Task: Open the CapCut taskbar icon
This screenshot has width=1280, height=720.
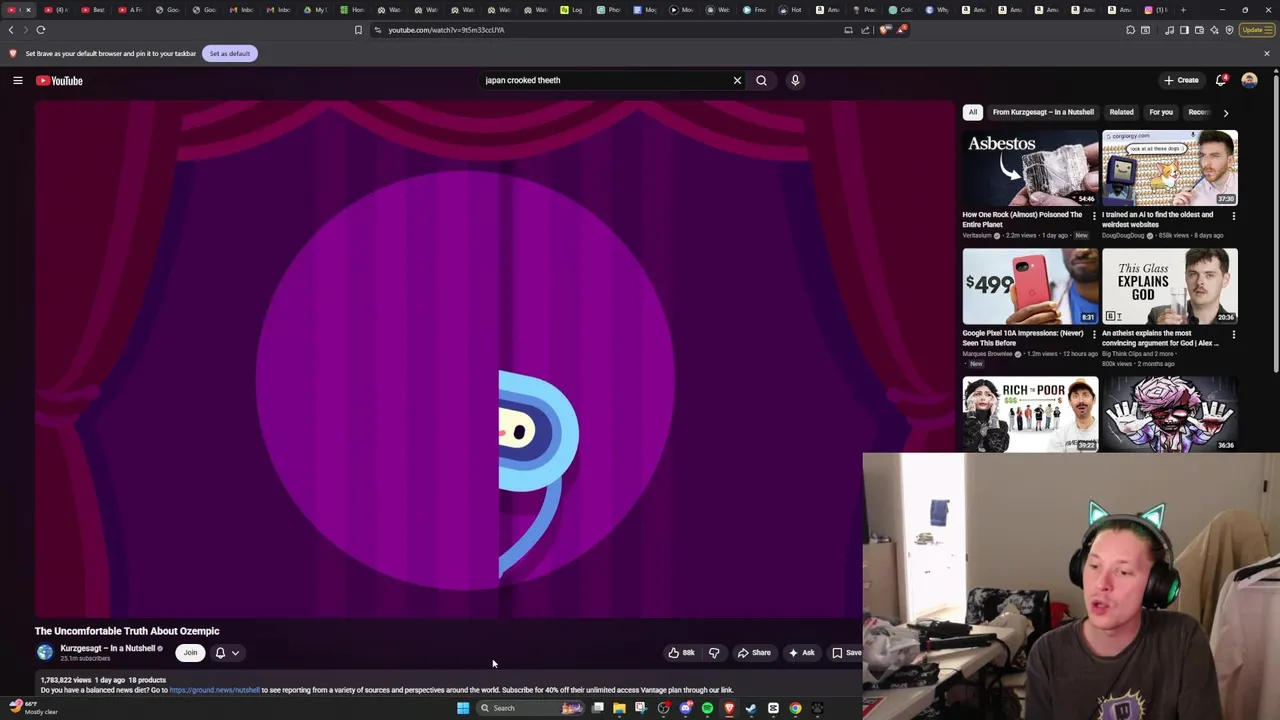Action: (773, 708)
